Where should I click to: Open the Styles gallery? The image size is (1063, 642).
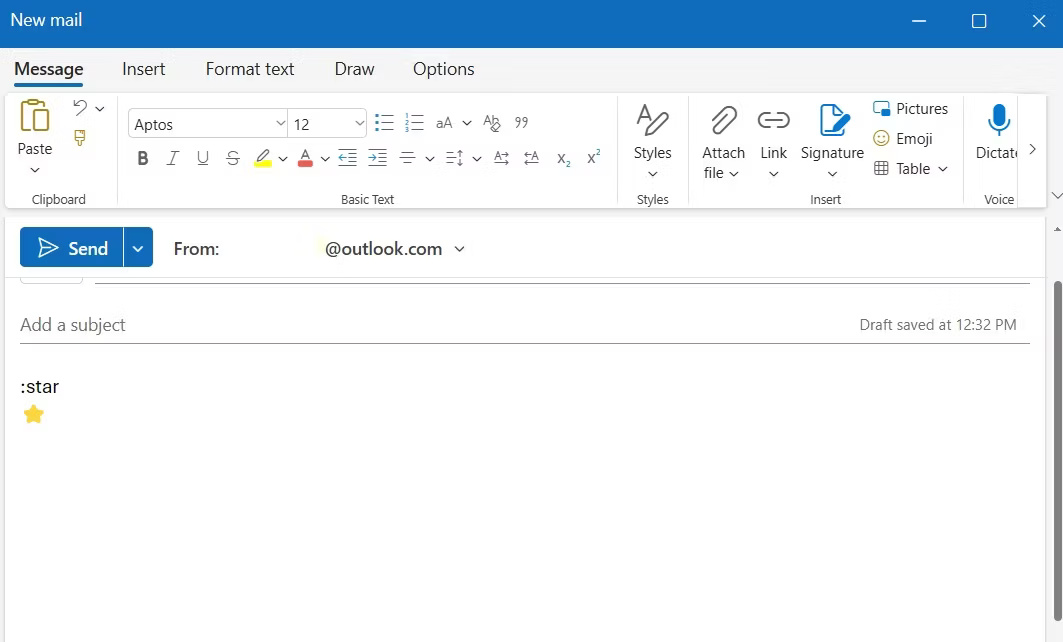[653, 140]
